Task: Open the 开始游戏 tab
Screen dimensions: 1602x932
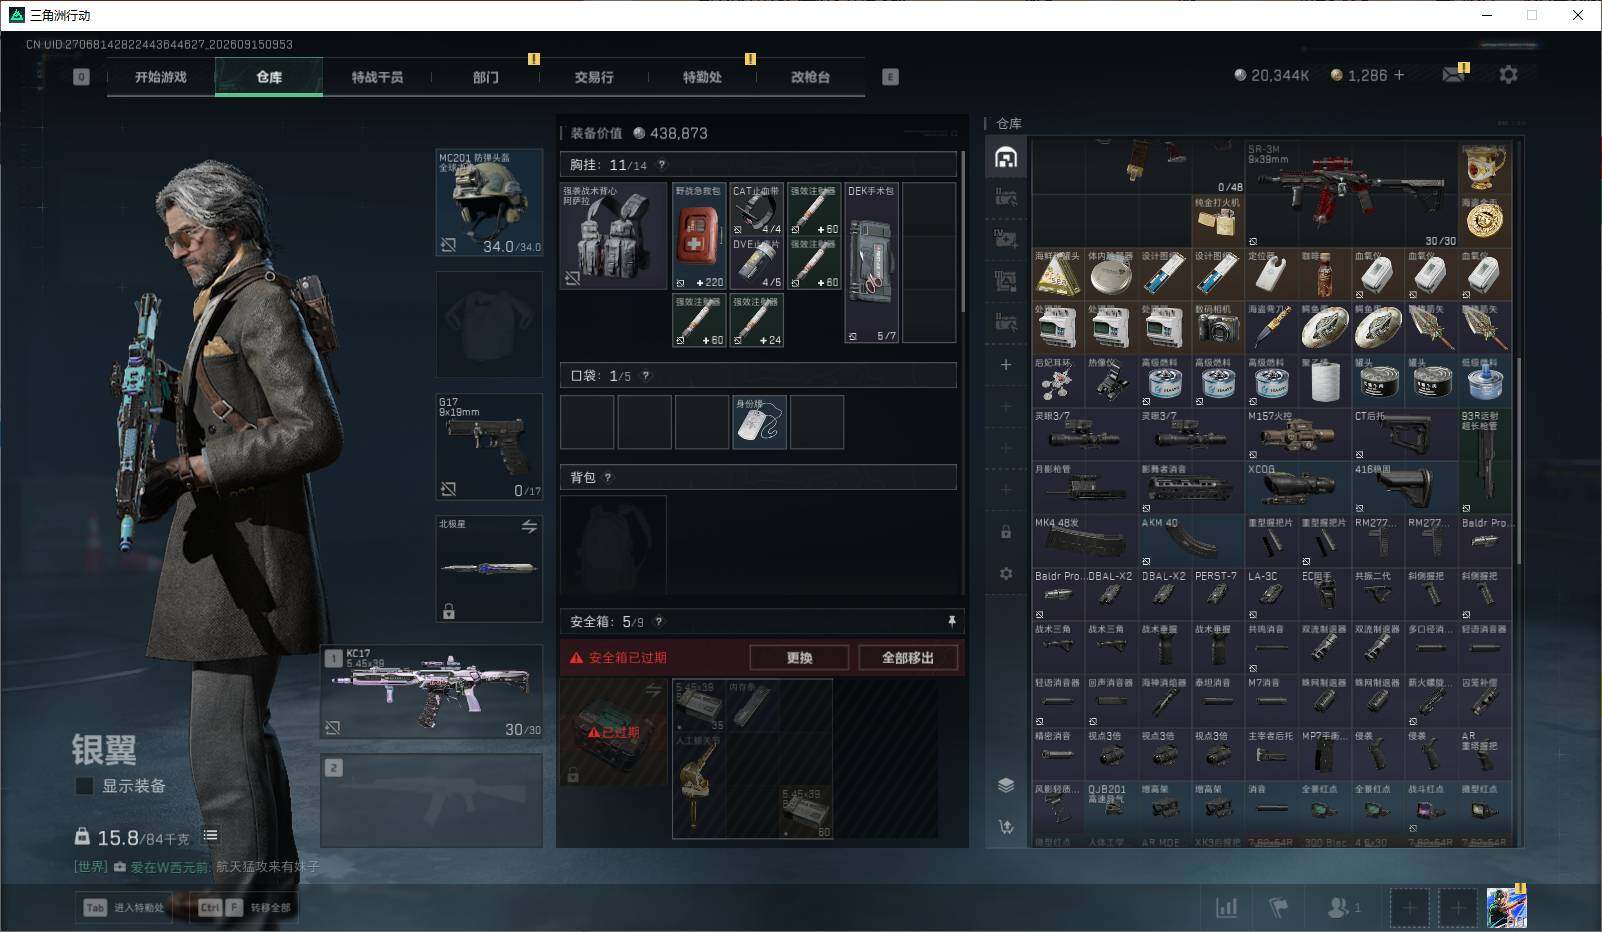Action: [x=161, y=77]
